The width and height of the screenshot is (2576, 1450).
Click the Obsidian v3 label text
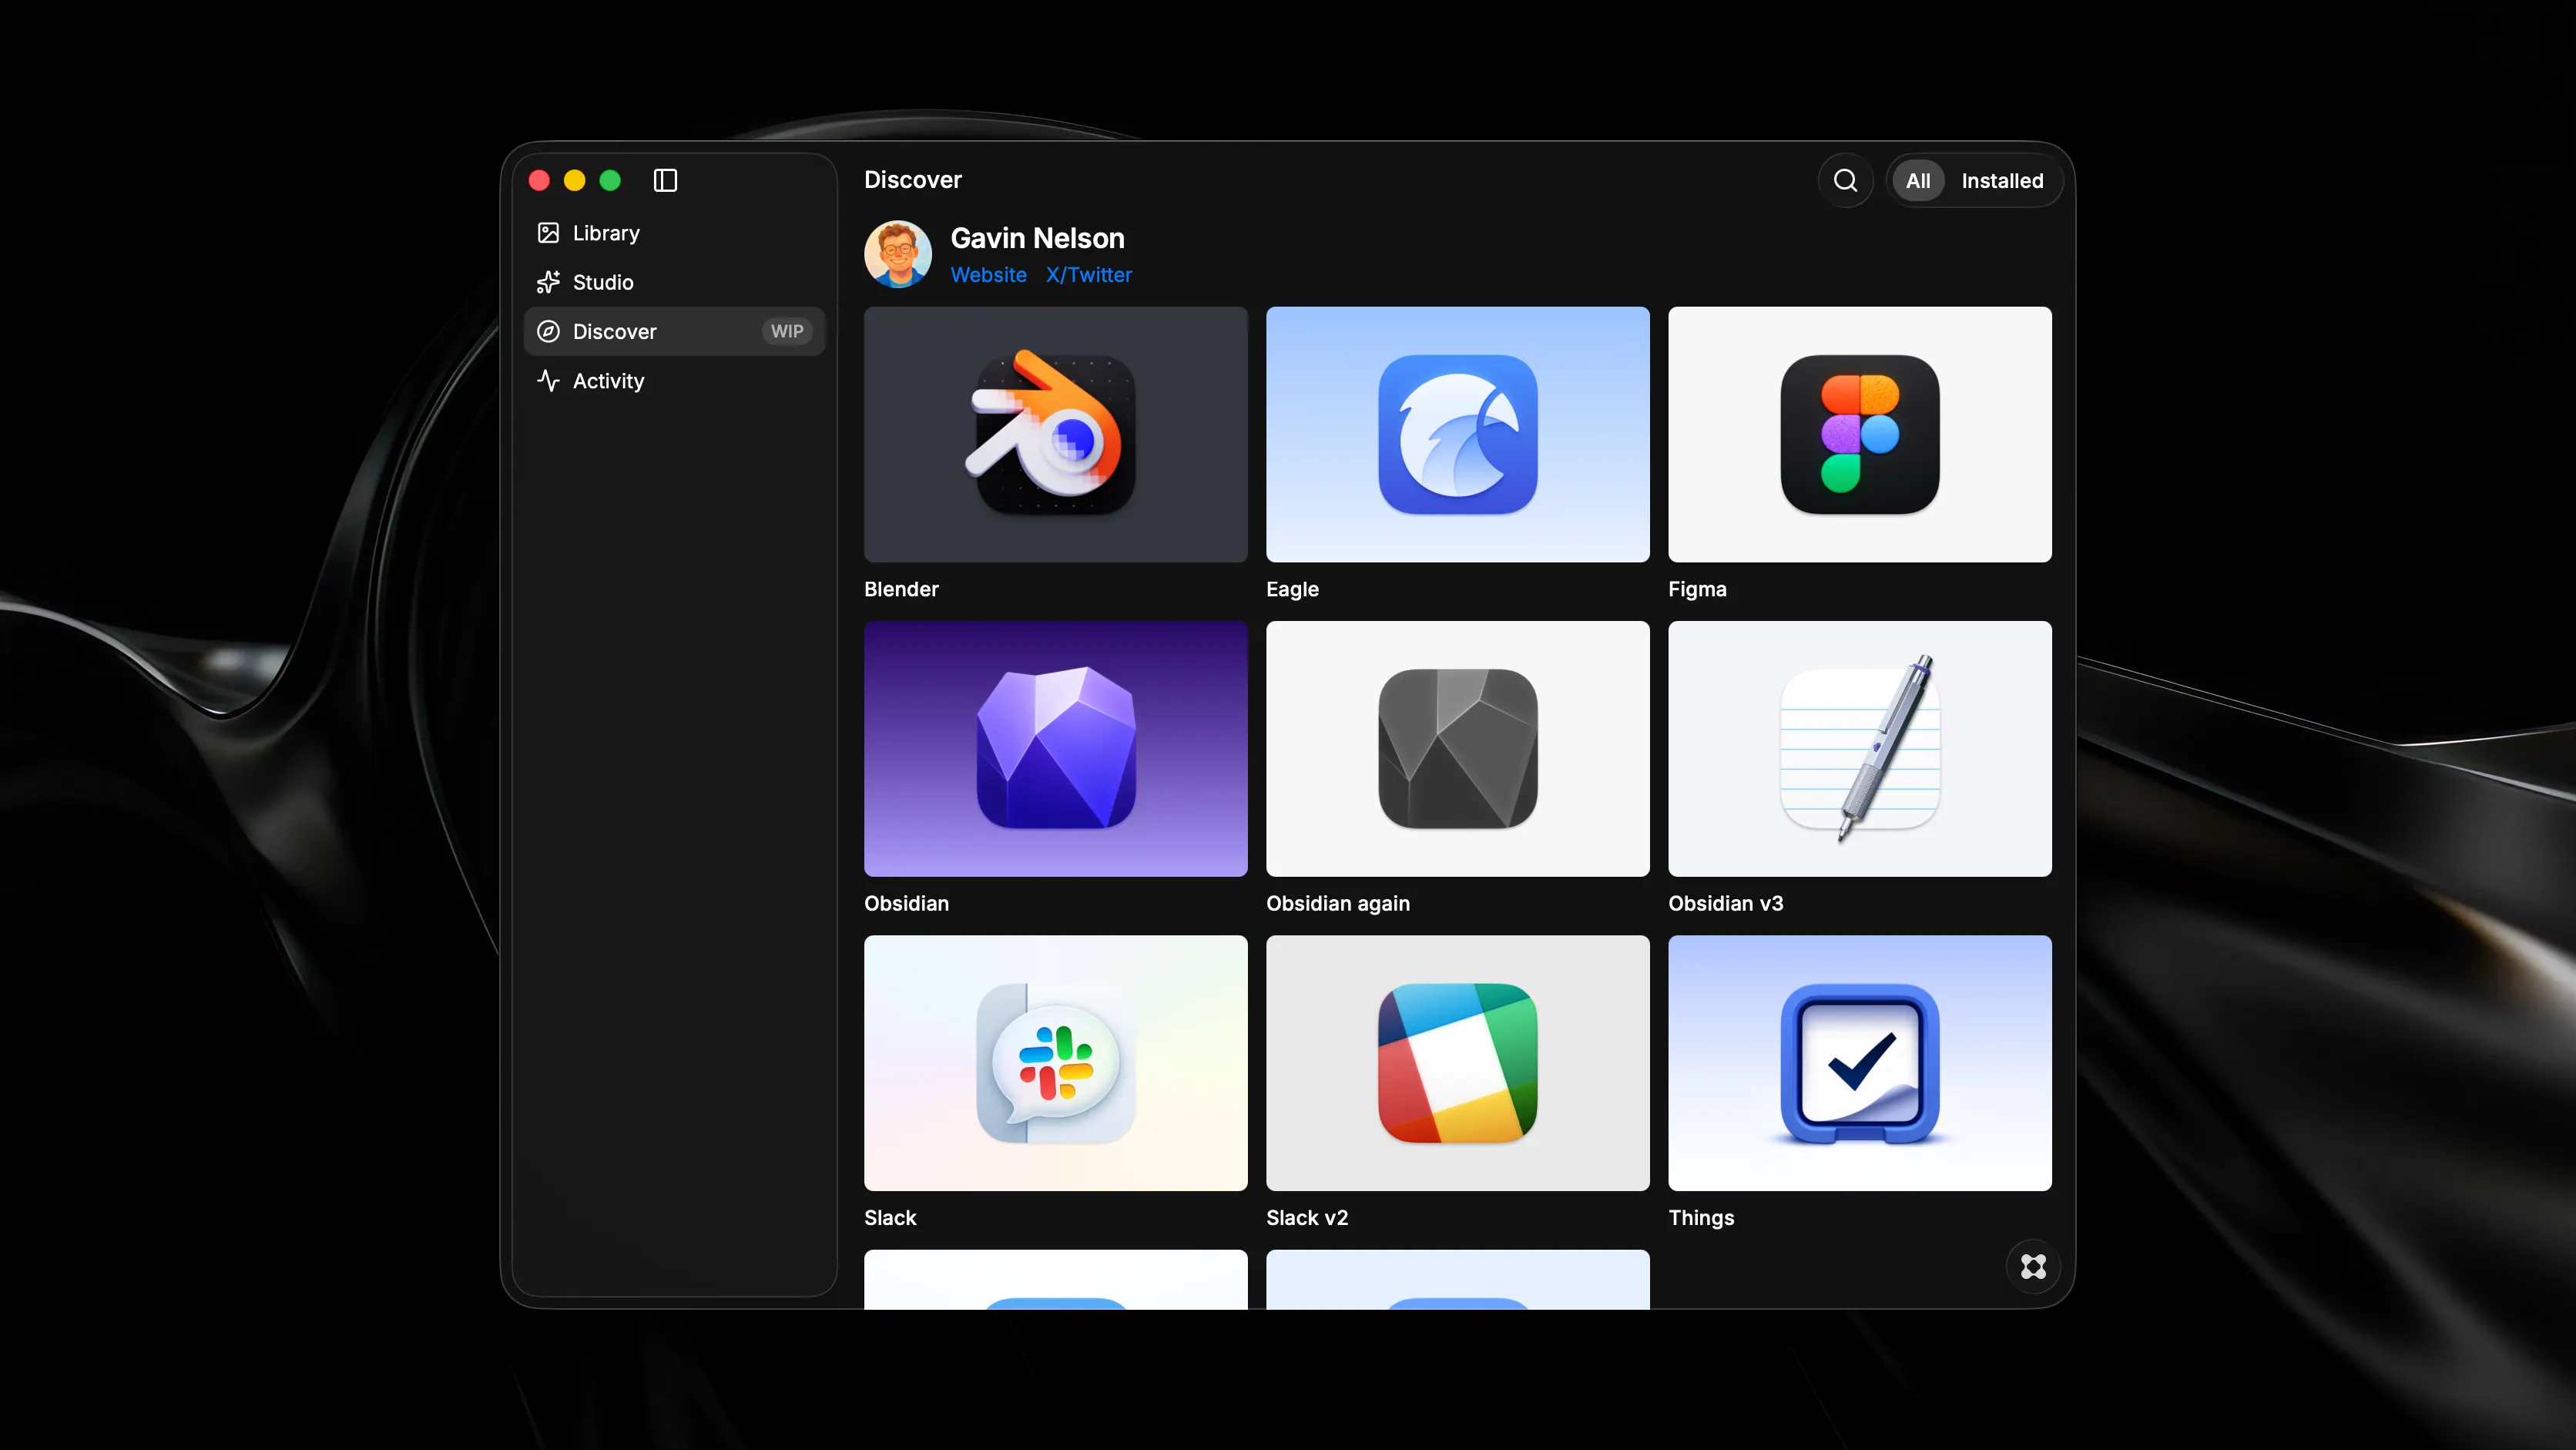pyautogui.click(x=1725, y=903)
